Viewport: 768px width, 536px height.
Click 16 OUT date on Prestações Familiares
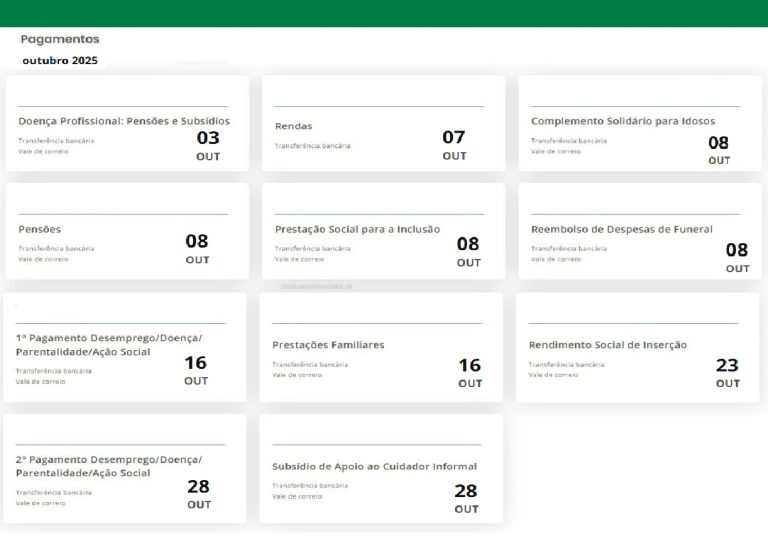pos(469,372)
